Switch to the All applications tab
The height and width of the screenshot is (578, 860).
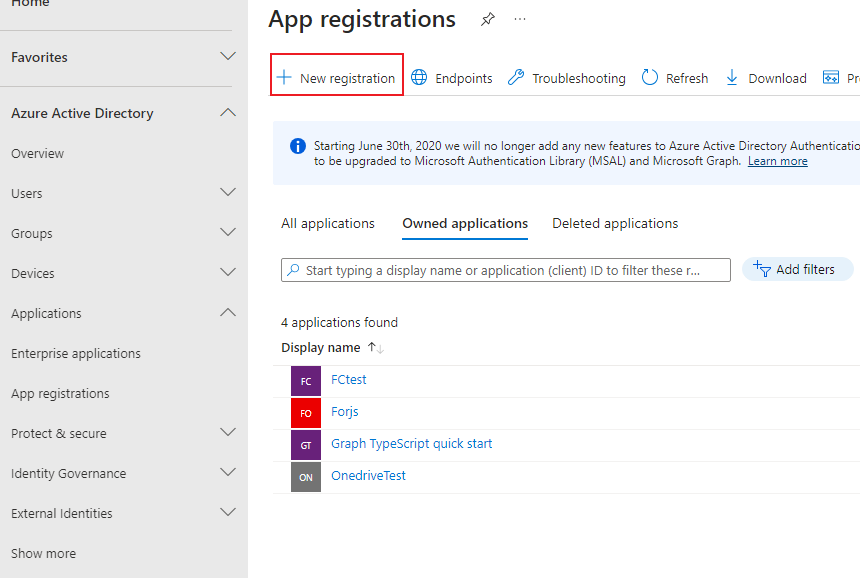click(328, 223)
